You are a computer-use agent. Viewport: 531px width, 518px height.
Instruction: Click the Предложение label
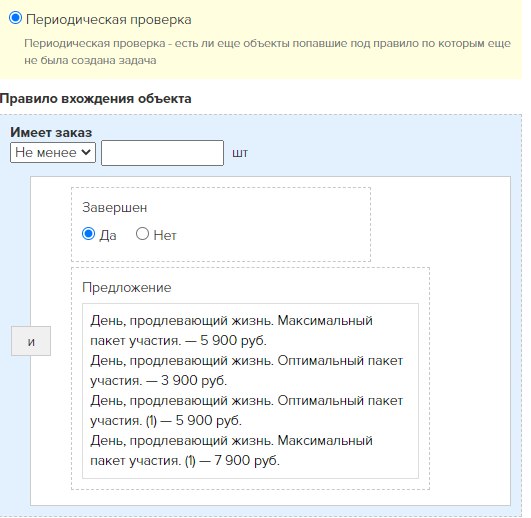tap(127, 287)
